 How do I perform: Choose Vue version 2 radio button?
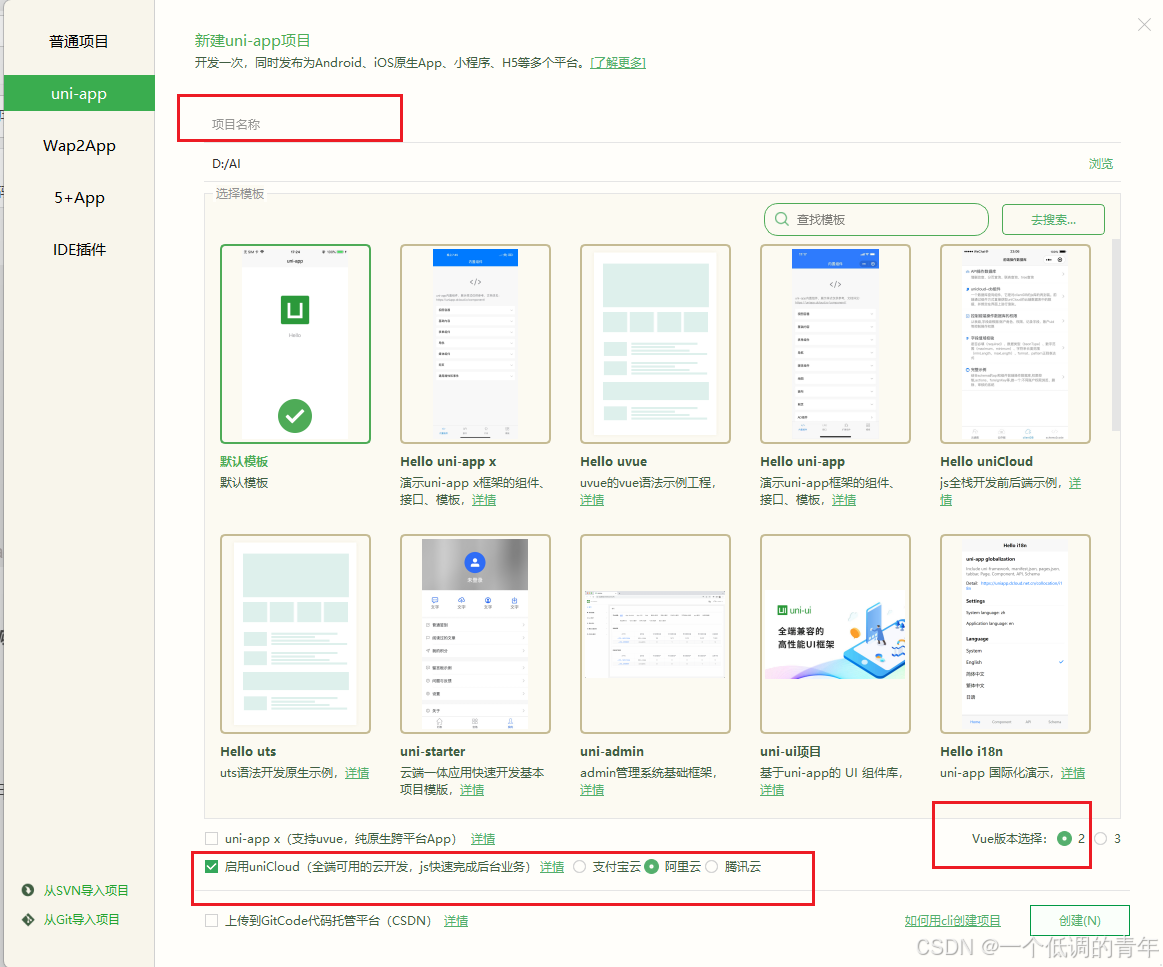tap(1064, 839)
